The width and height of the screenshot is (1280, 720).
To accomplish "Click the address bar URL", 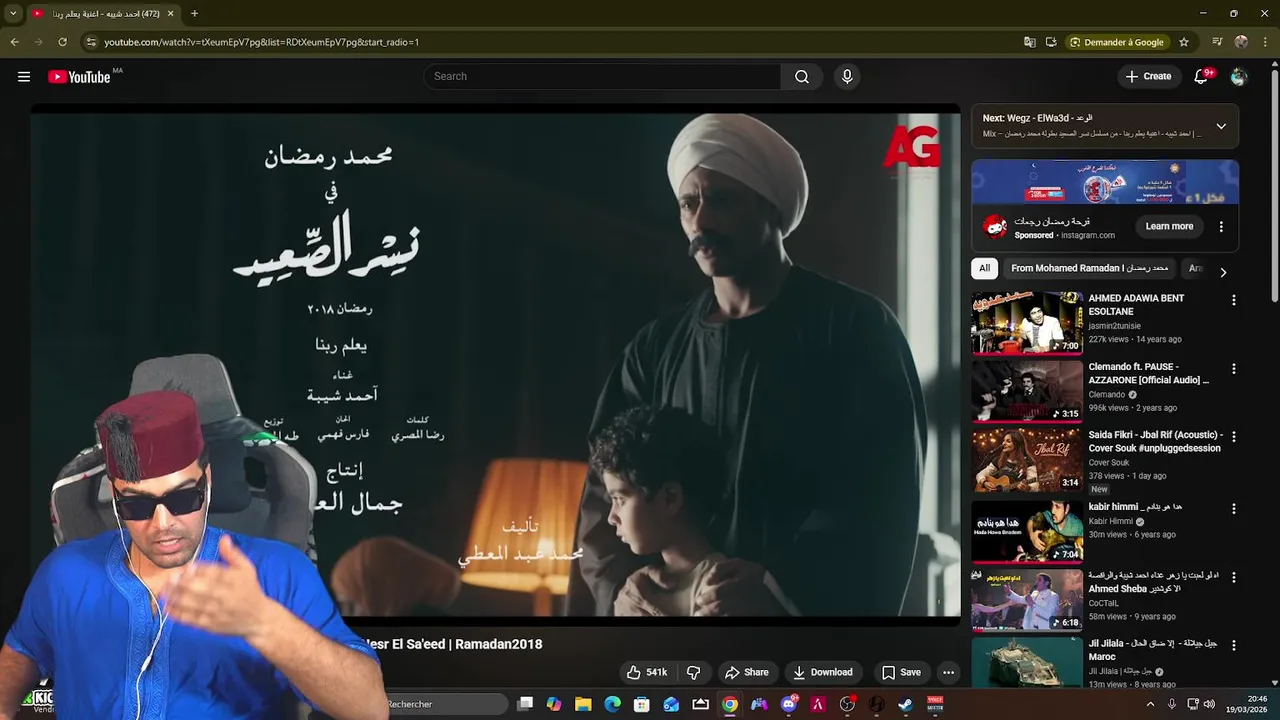I will [261, 42].
